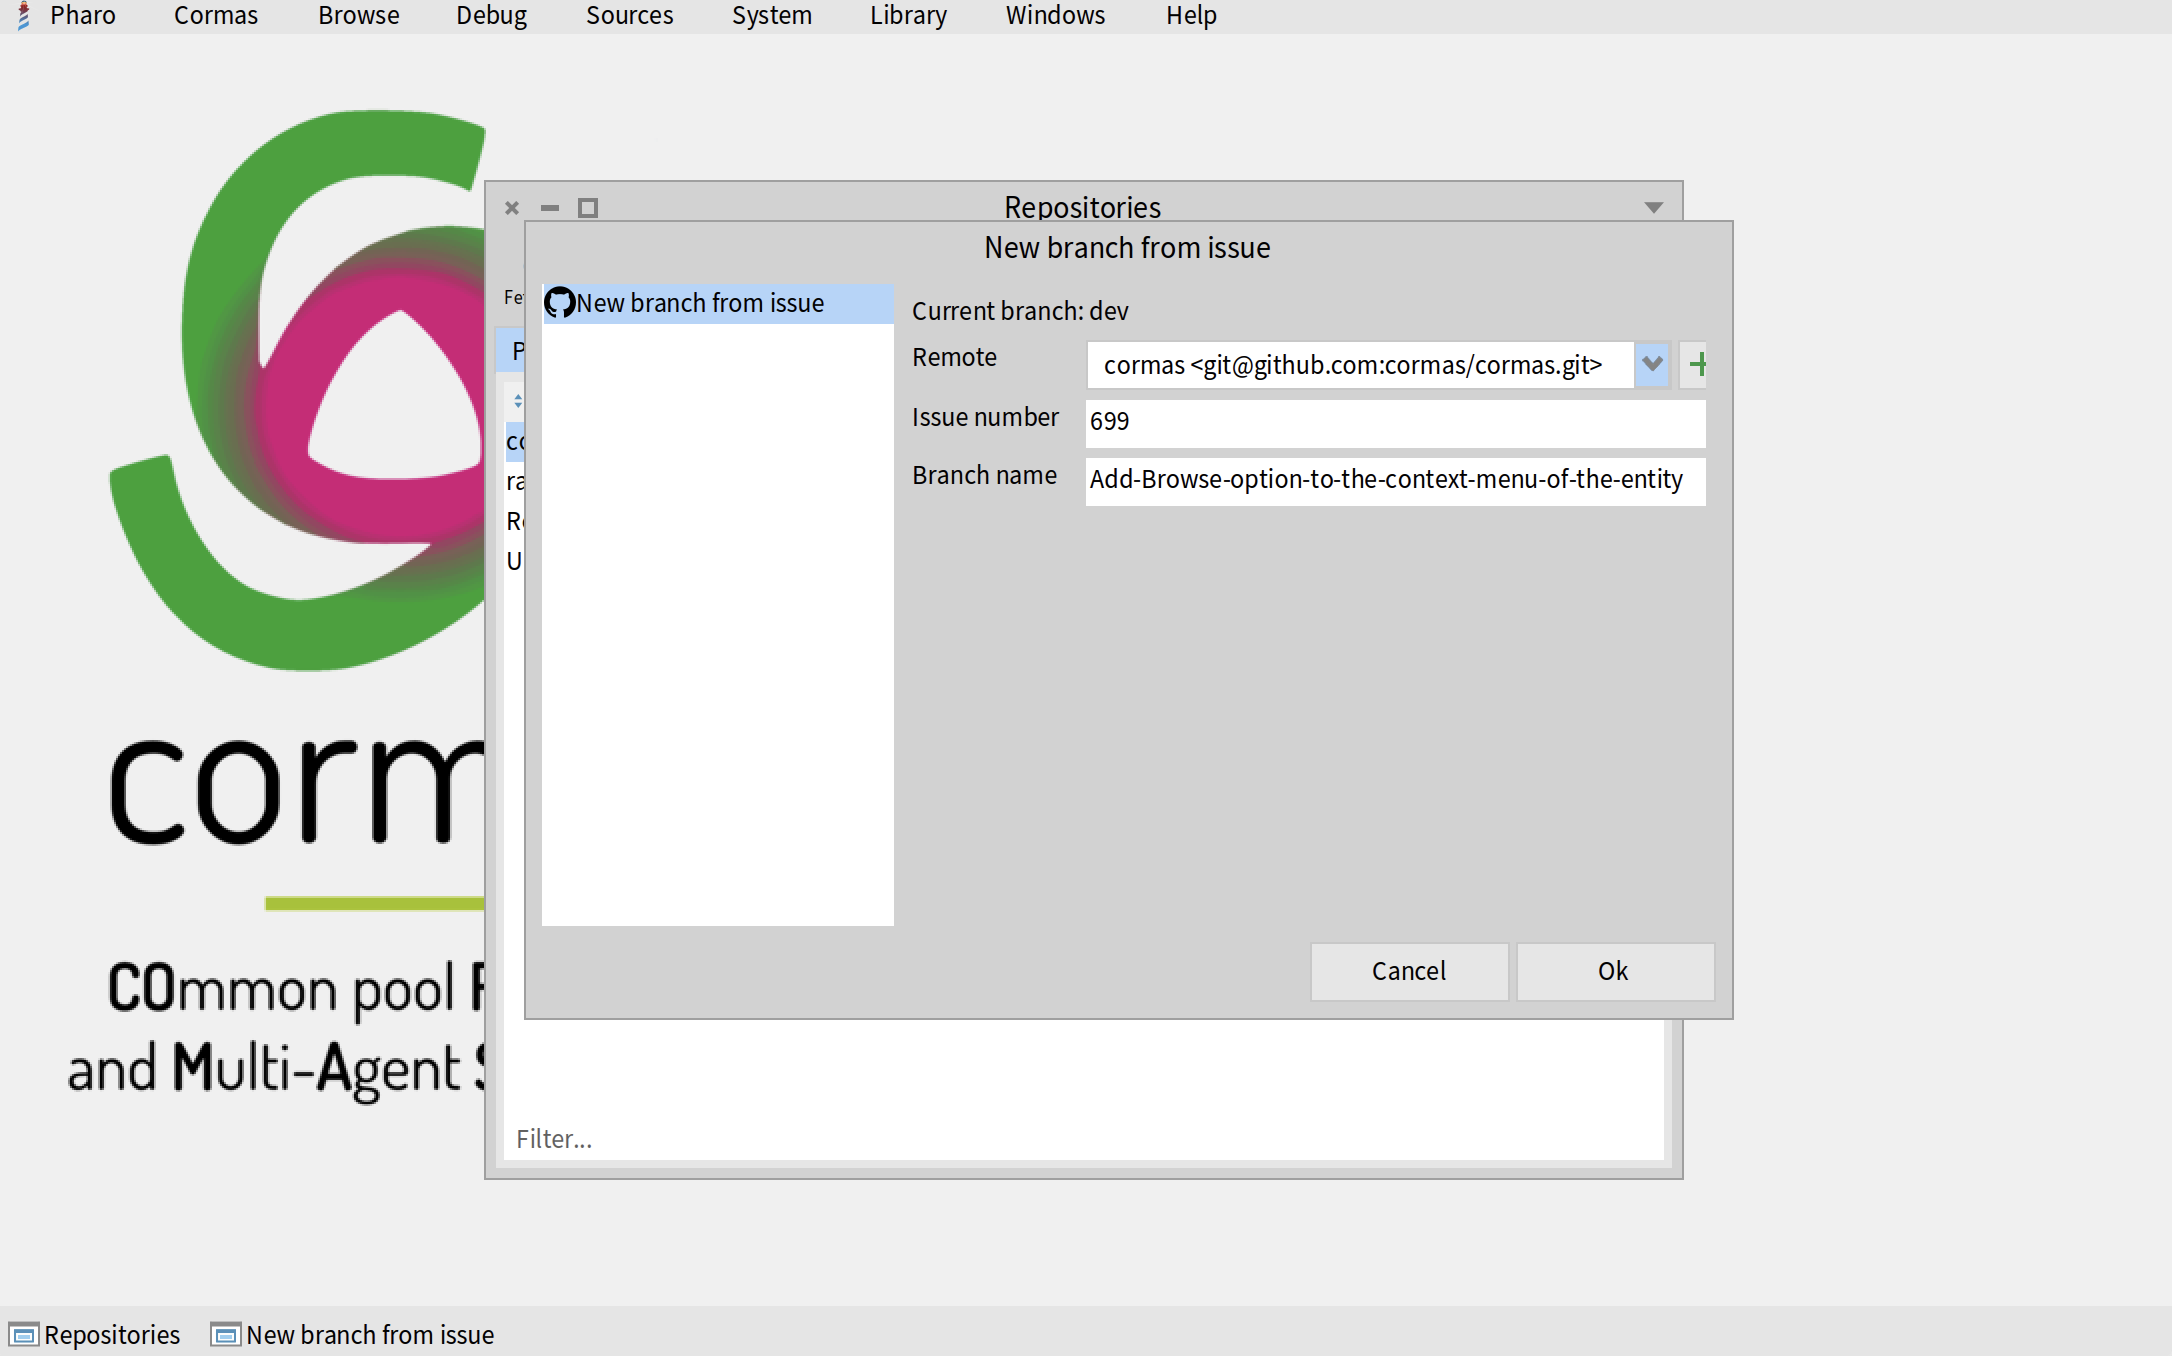Viewport: 2172px width, 1356px height.
Task: Open the cormas remote combo box
Action: coord(1360,365)
